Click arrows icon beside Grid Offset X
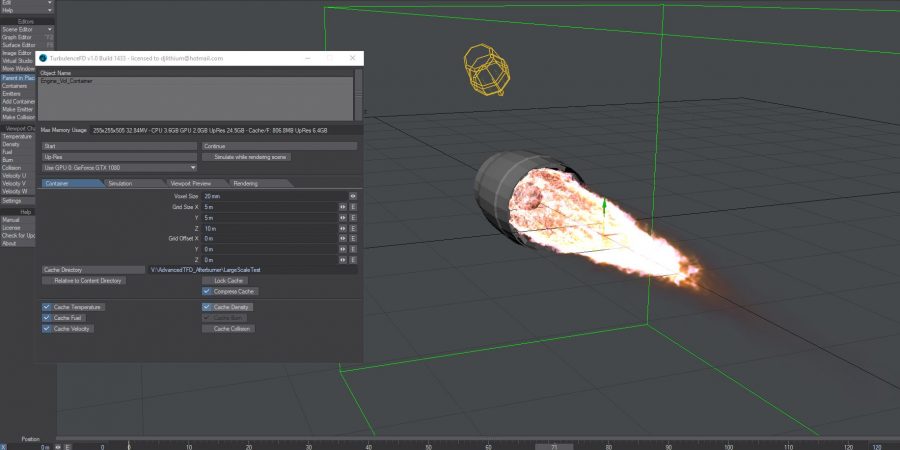Screen dimensions: 900x450 (343, 239)
